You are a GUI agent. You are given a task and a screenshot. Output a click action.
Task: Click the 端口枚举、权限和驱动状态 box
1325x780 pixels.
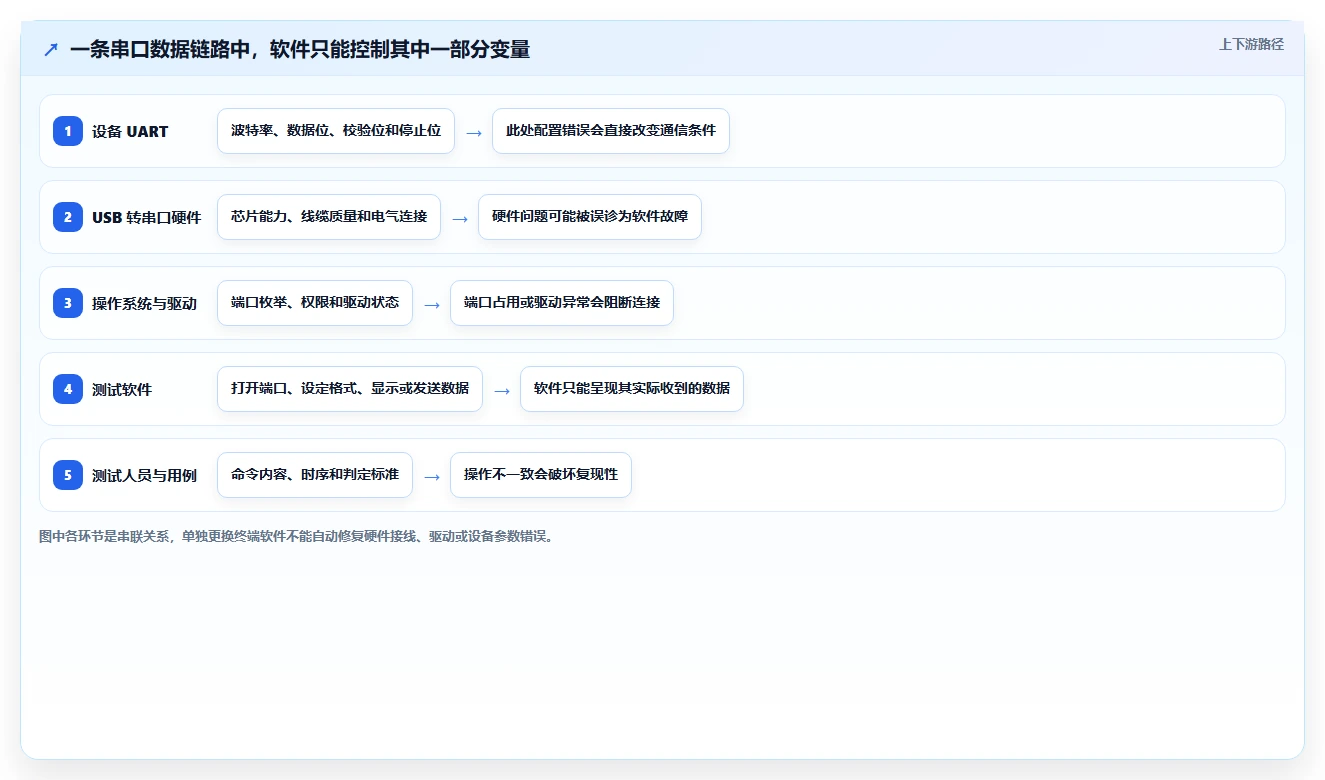point(315,303)
